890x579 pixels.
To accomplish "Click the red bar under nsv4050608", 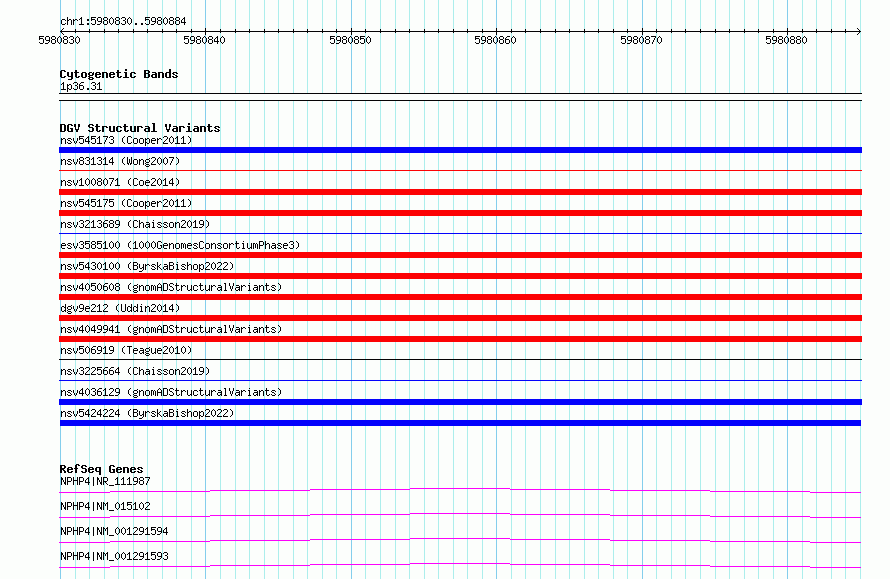I will pyautogui.click(x=460, y=297).
